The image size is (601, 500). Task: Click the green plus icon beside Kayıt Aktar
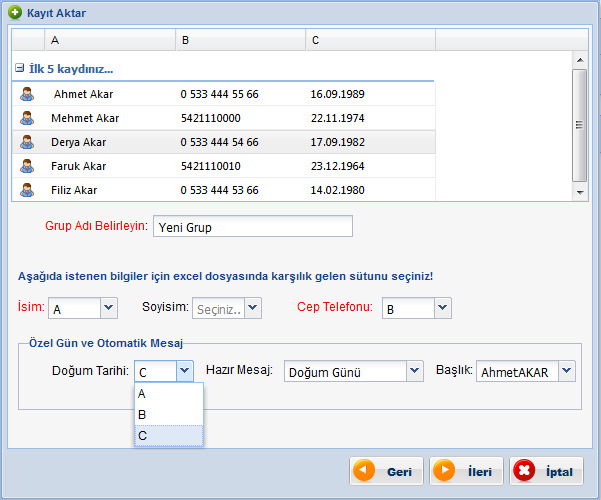pyautogui.click(x=15, y=12)
